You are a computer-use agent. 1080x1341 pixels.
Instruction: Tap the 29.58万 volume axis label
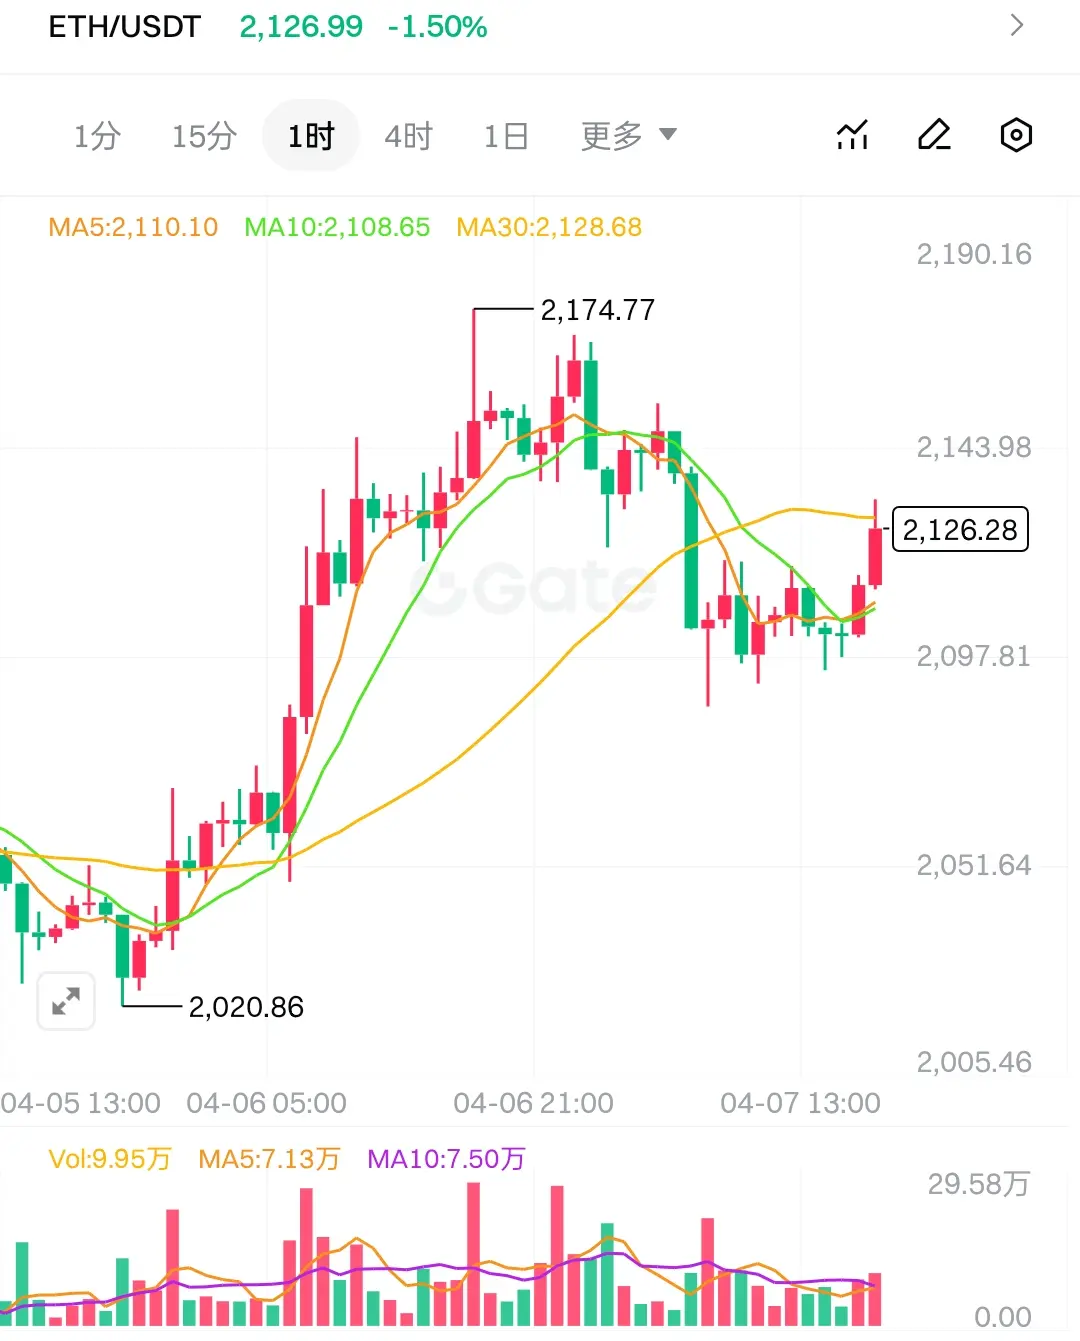point(978,1184)
